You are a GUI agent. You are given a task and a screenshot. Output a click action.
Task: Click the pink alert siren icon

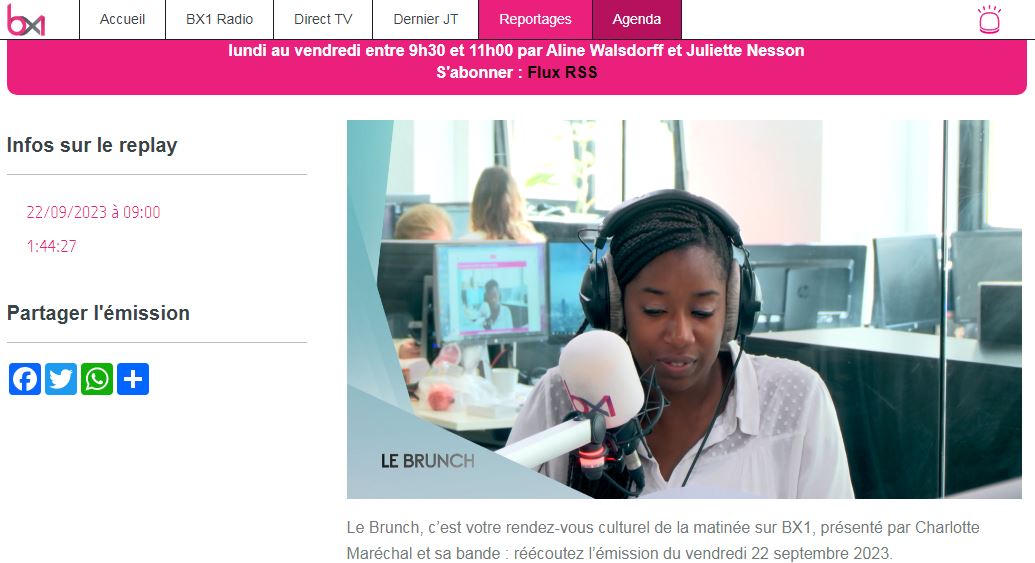989,19
